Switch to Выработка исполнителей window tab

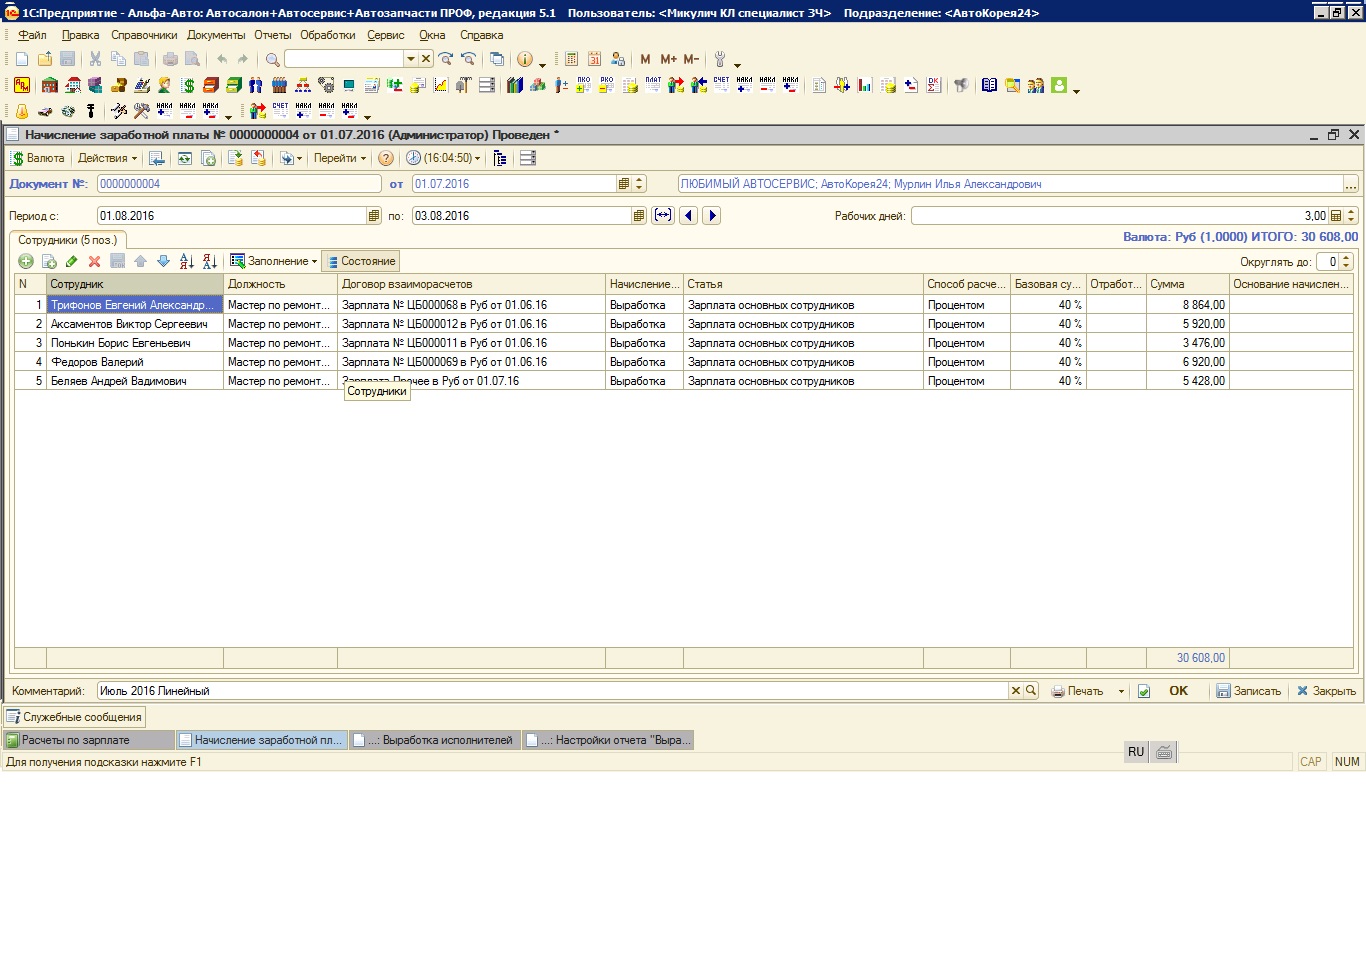pos(435,740)
